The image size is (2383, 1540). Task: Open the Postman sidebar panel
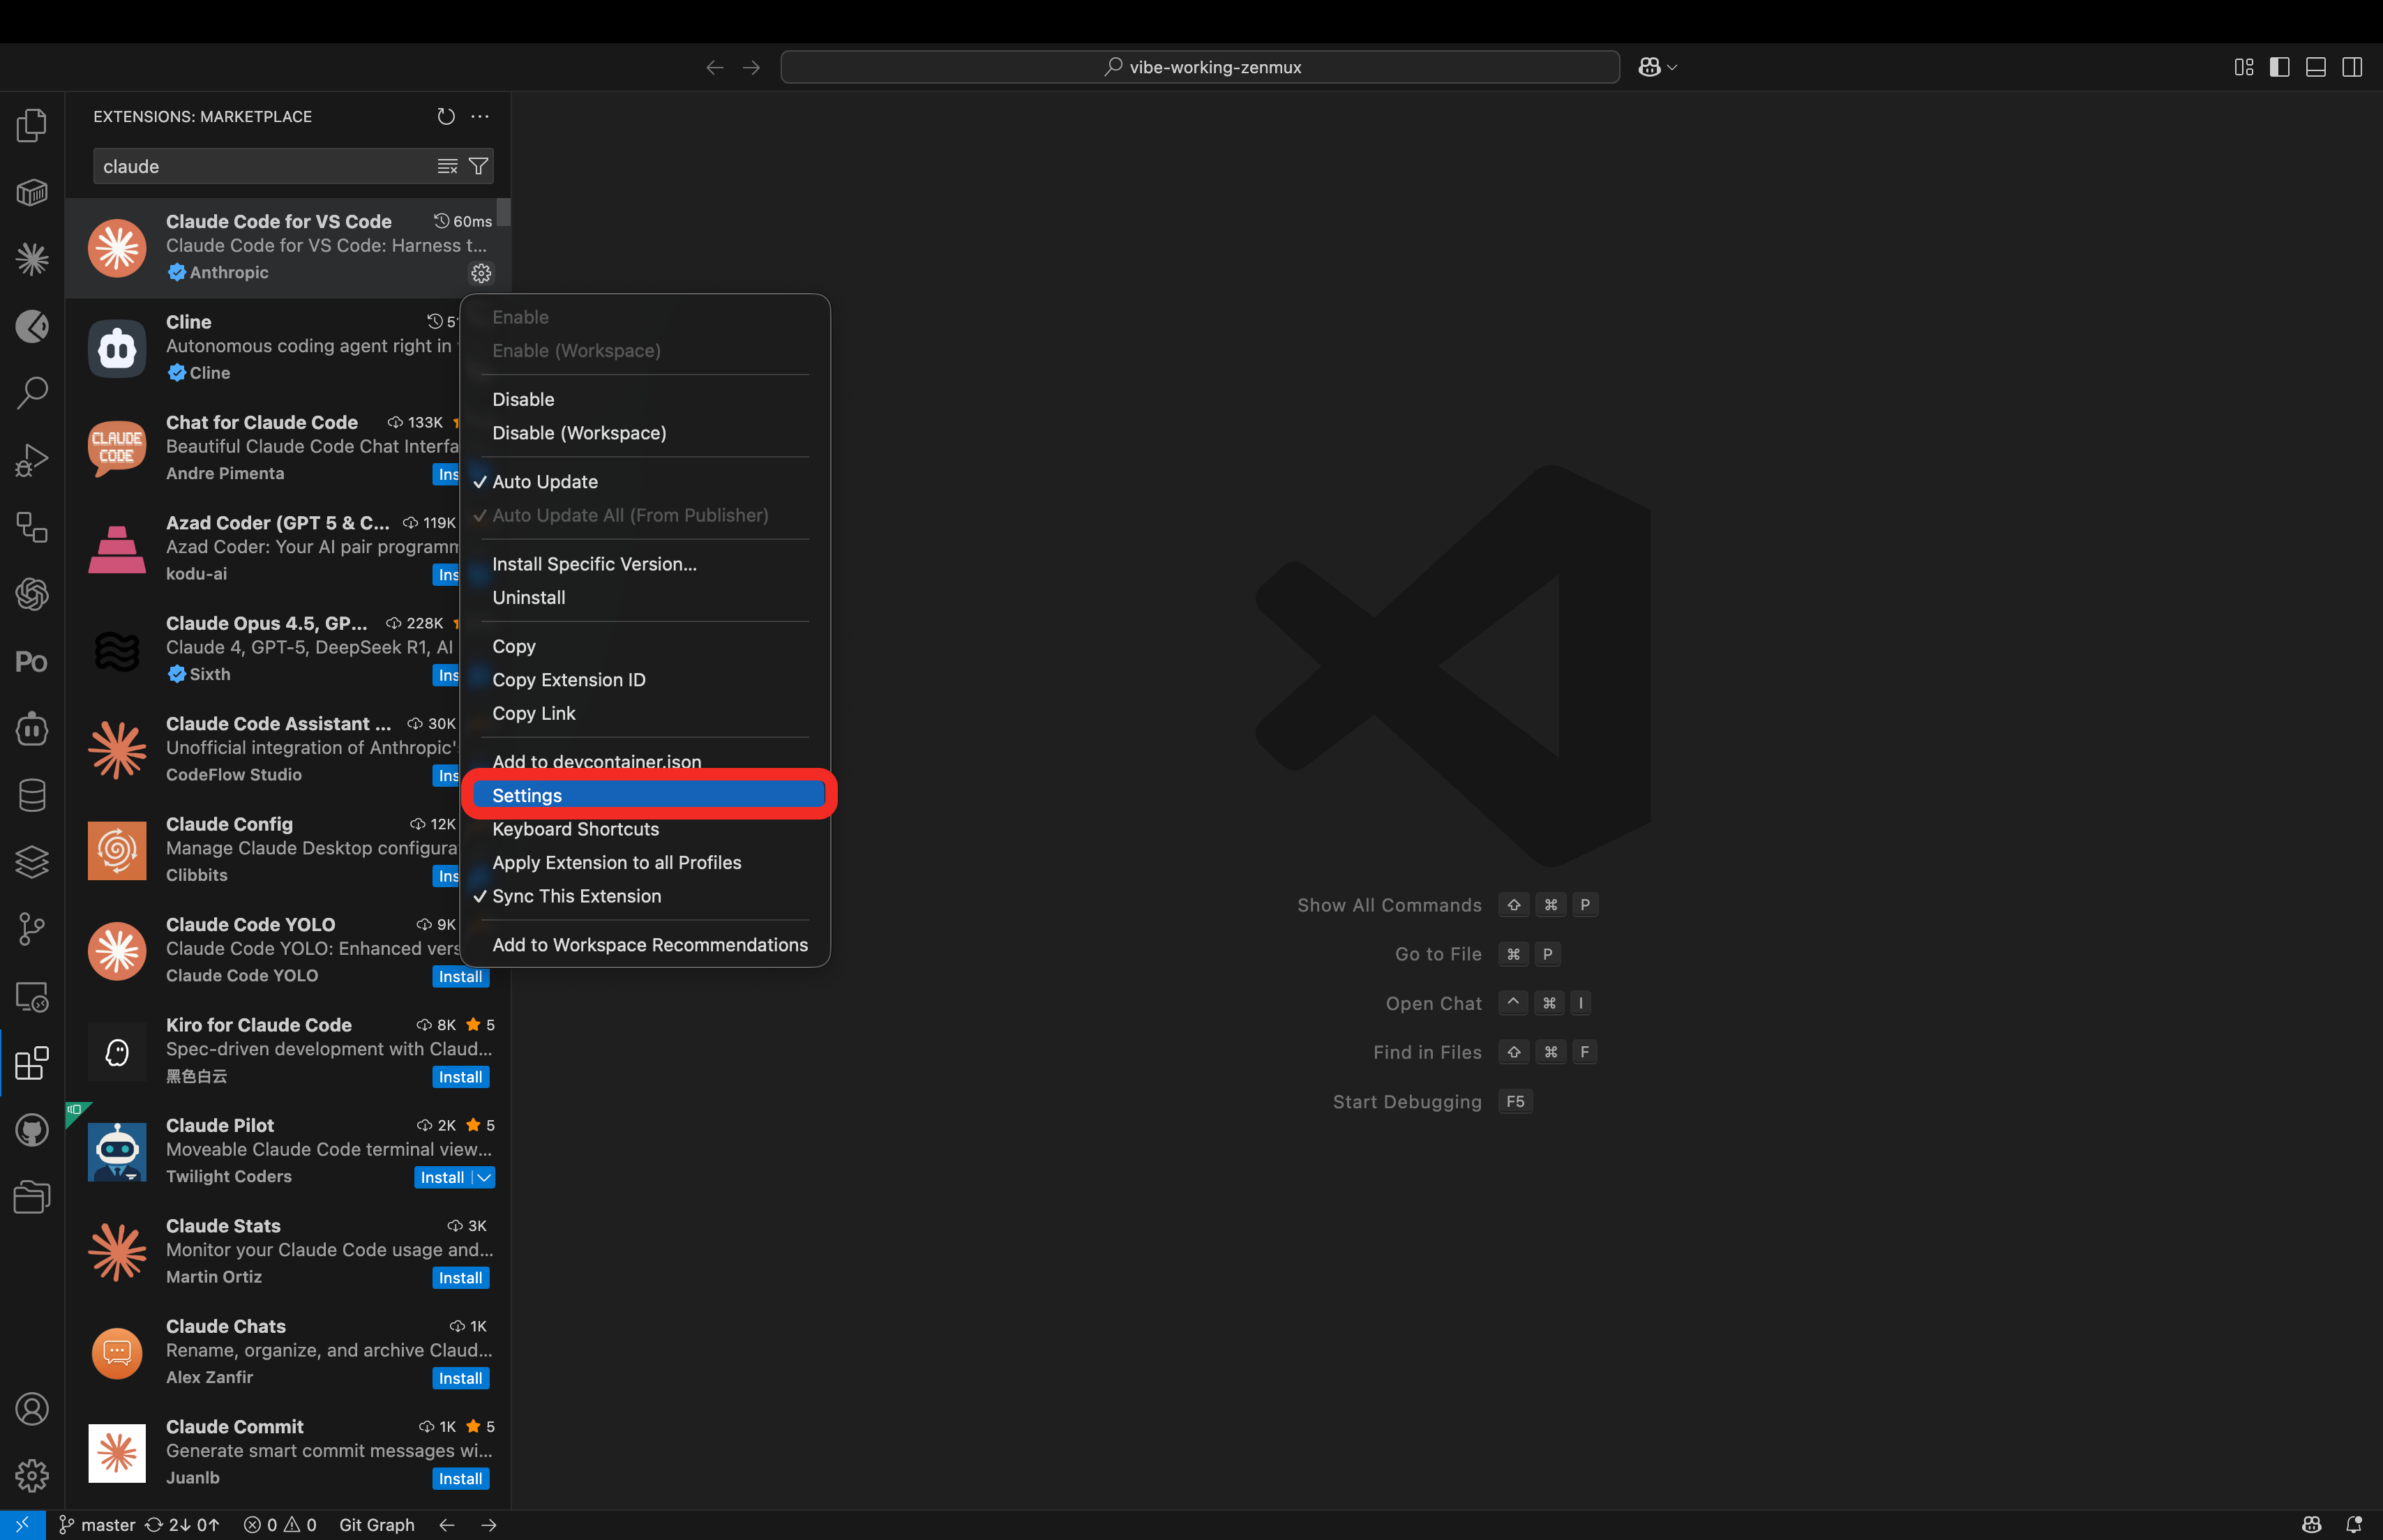[x=32, y=661]
